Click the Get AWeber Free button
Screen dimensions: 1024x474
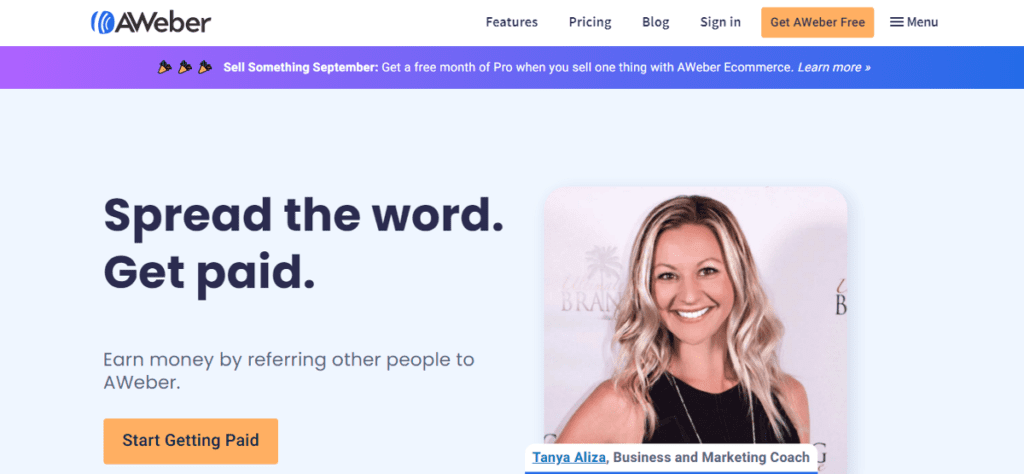tap(817, 22)
